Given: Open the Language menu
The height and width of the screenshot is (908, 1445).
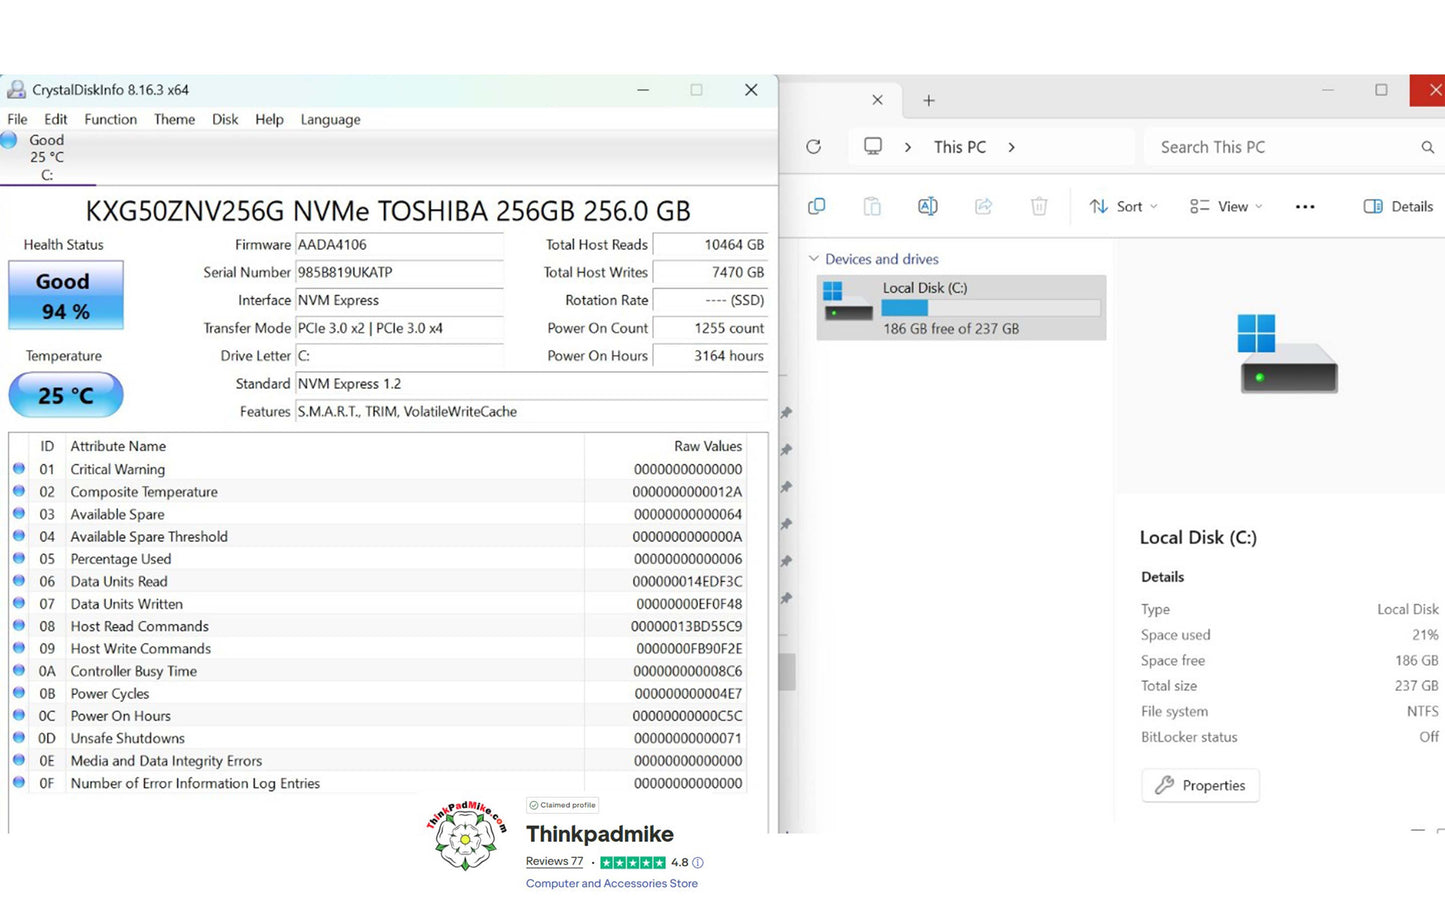Looking at the screenshot, I should tap(330, 119).
